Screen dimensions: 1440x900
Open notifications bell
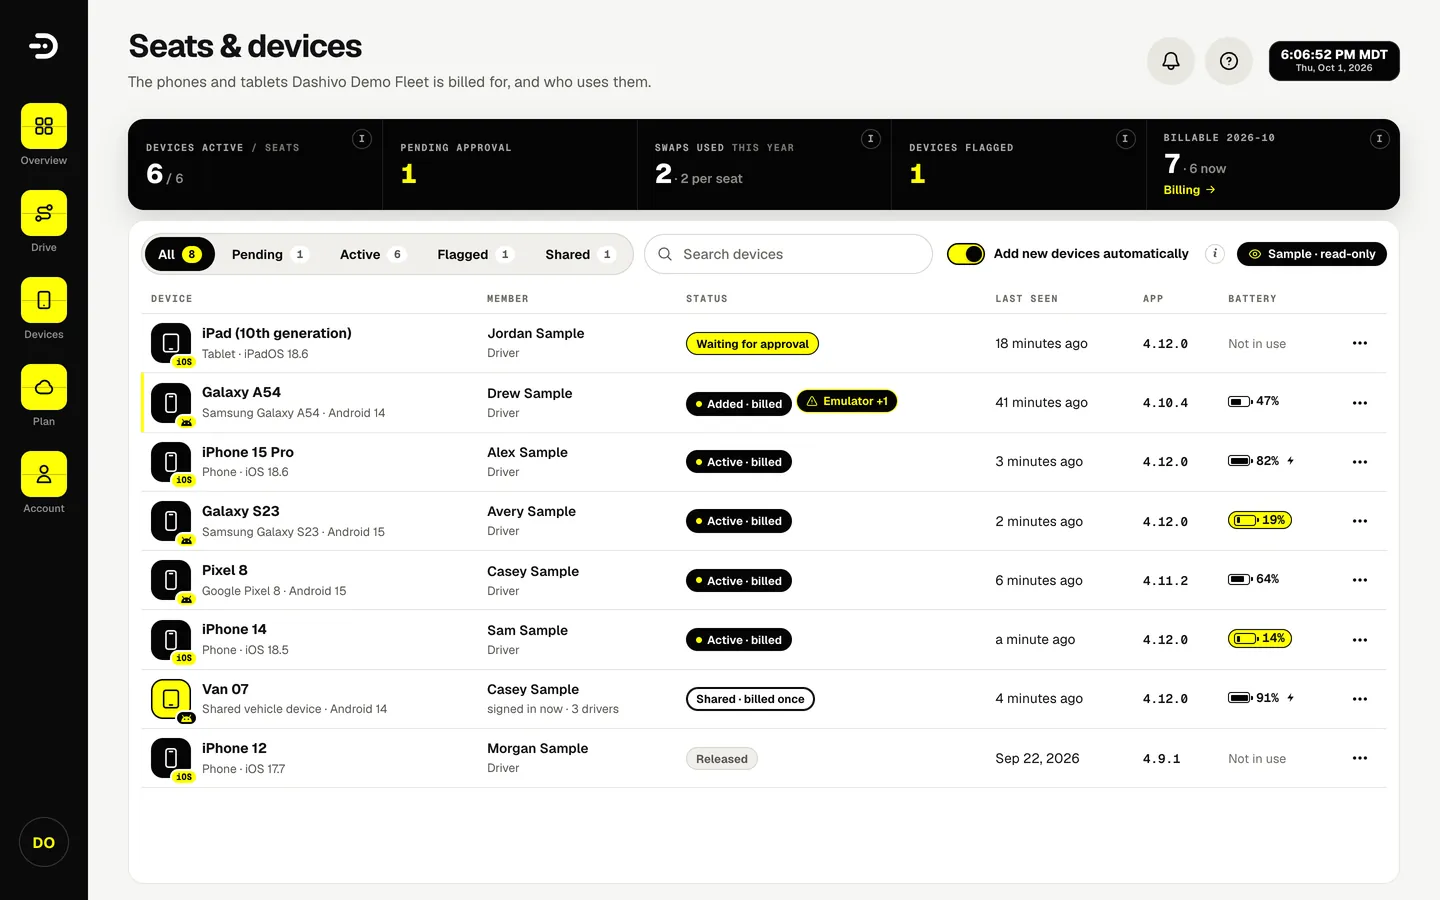[1171, 61]
